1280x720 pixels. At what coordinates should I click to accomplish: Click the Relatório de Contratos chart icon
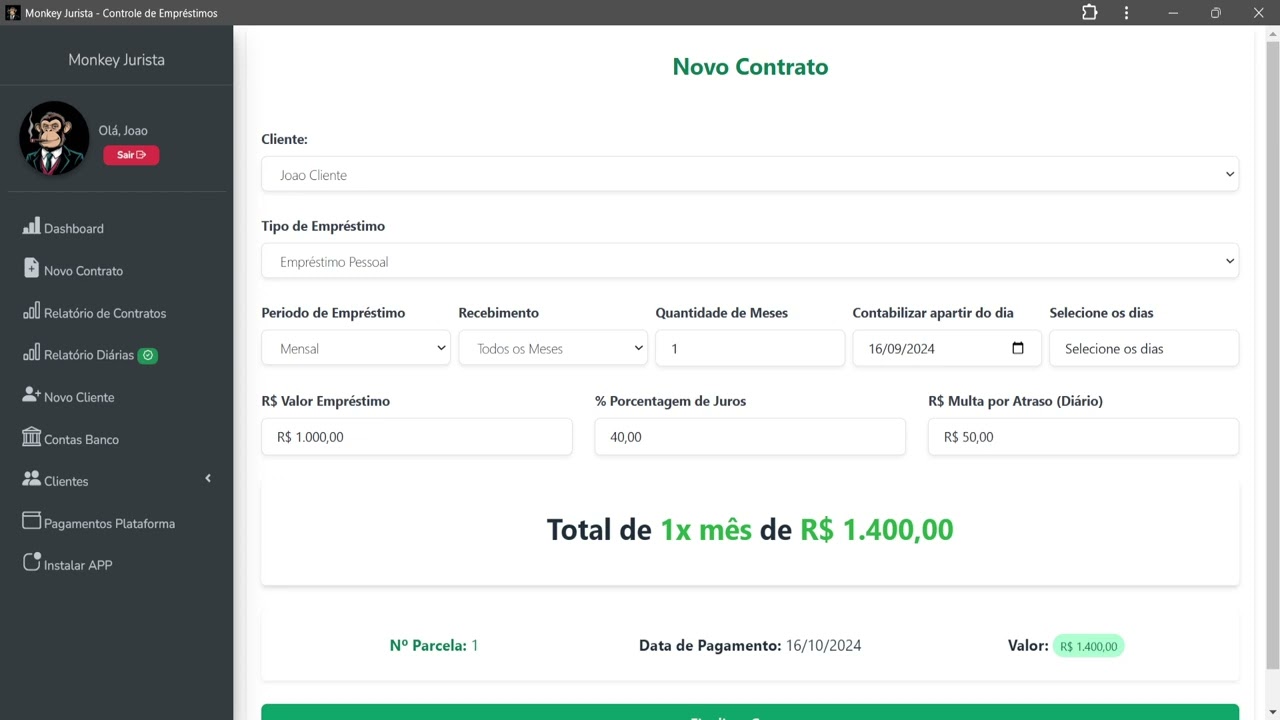click(31, 311)
